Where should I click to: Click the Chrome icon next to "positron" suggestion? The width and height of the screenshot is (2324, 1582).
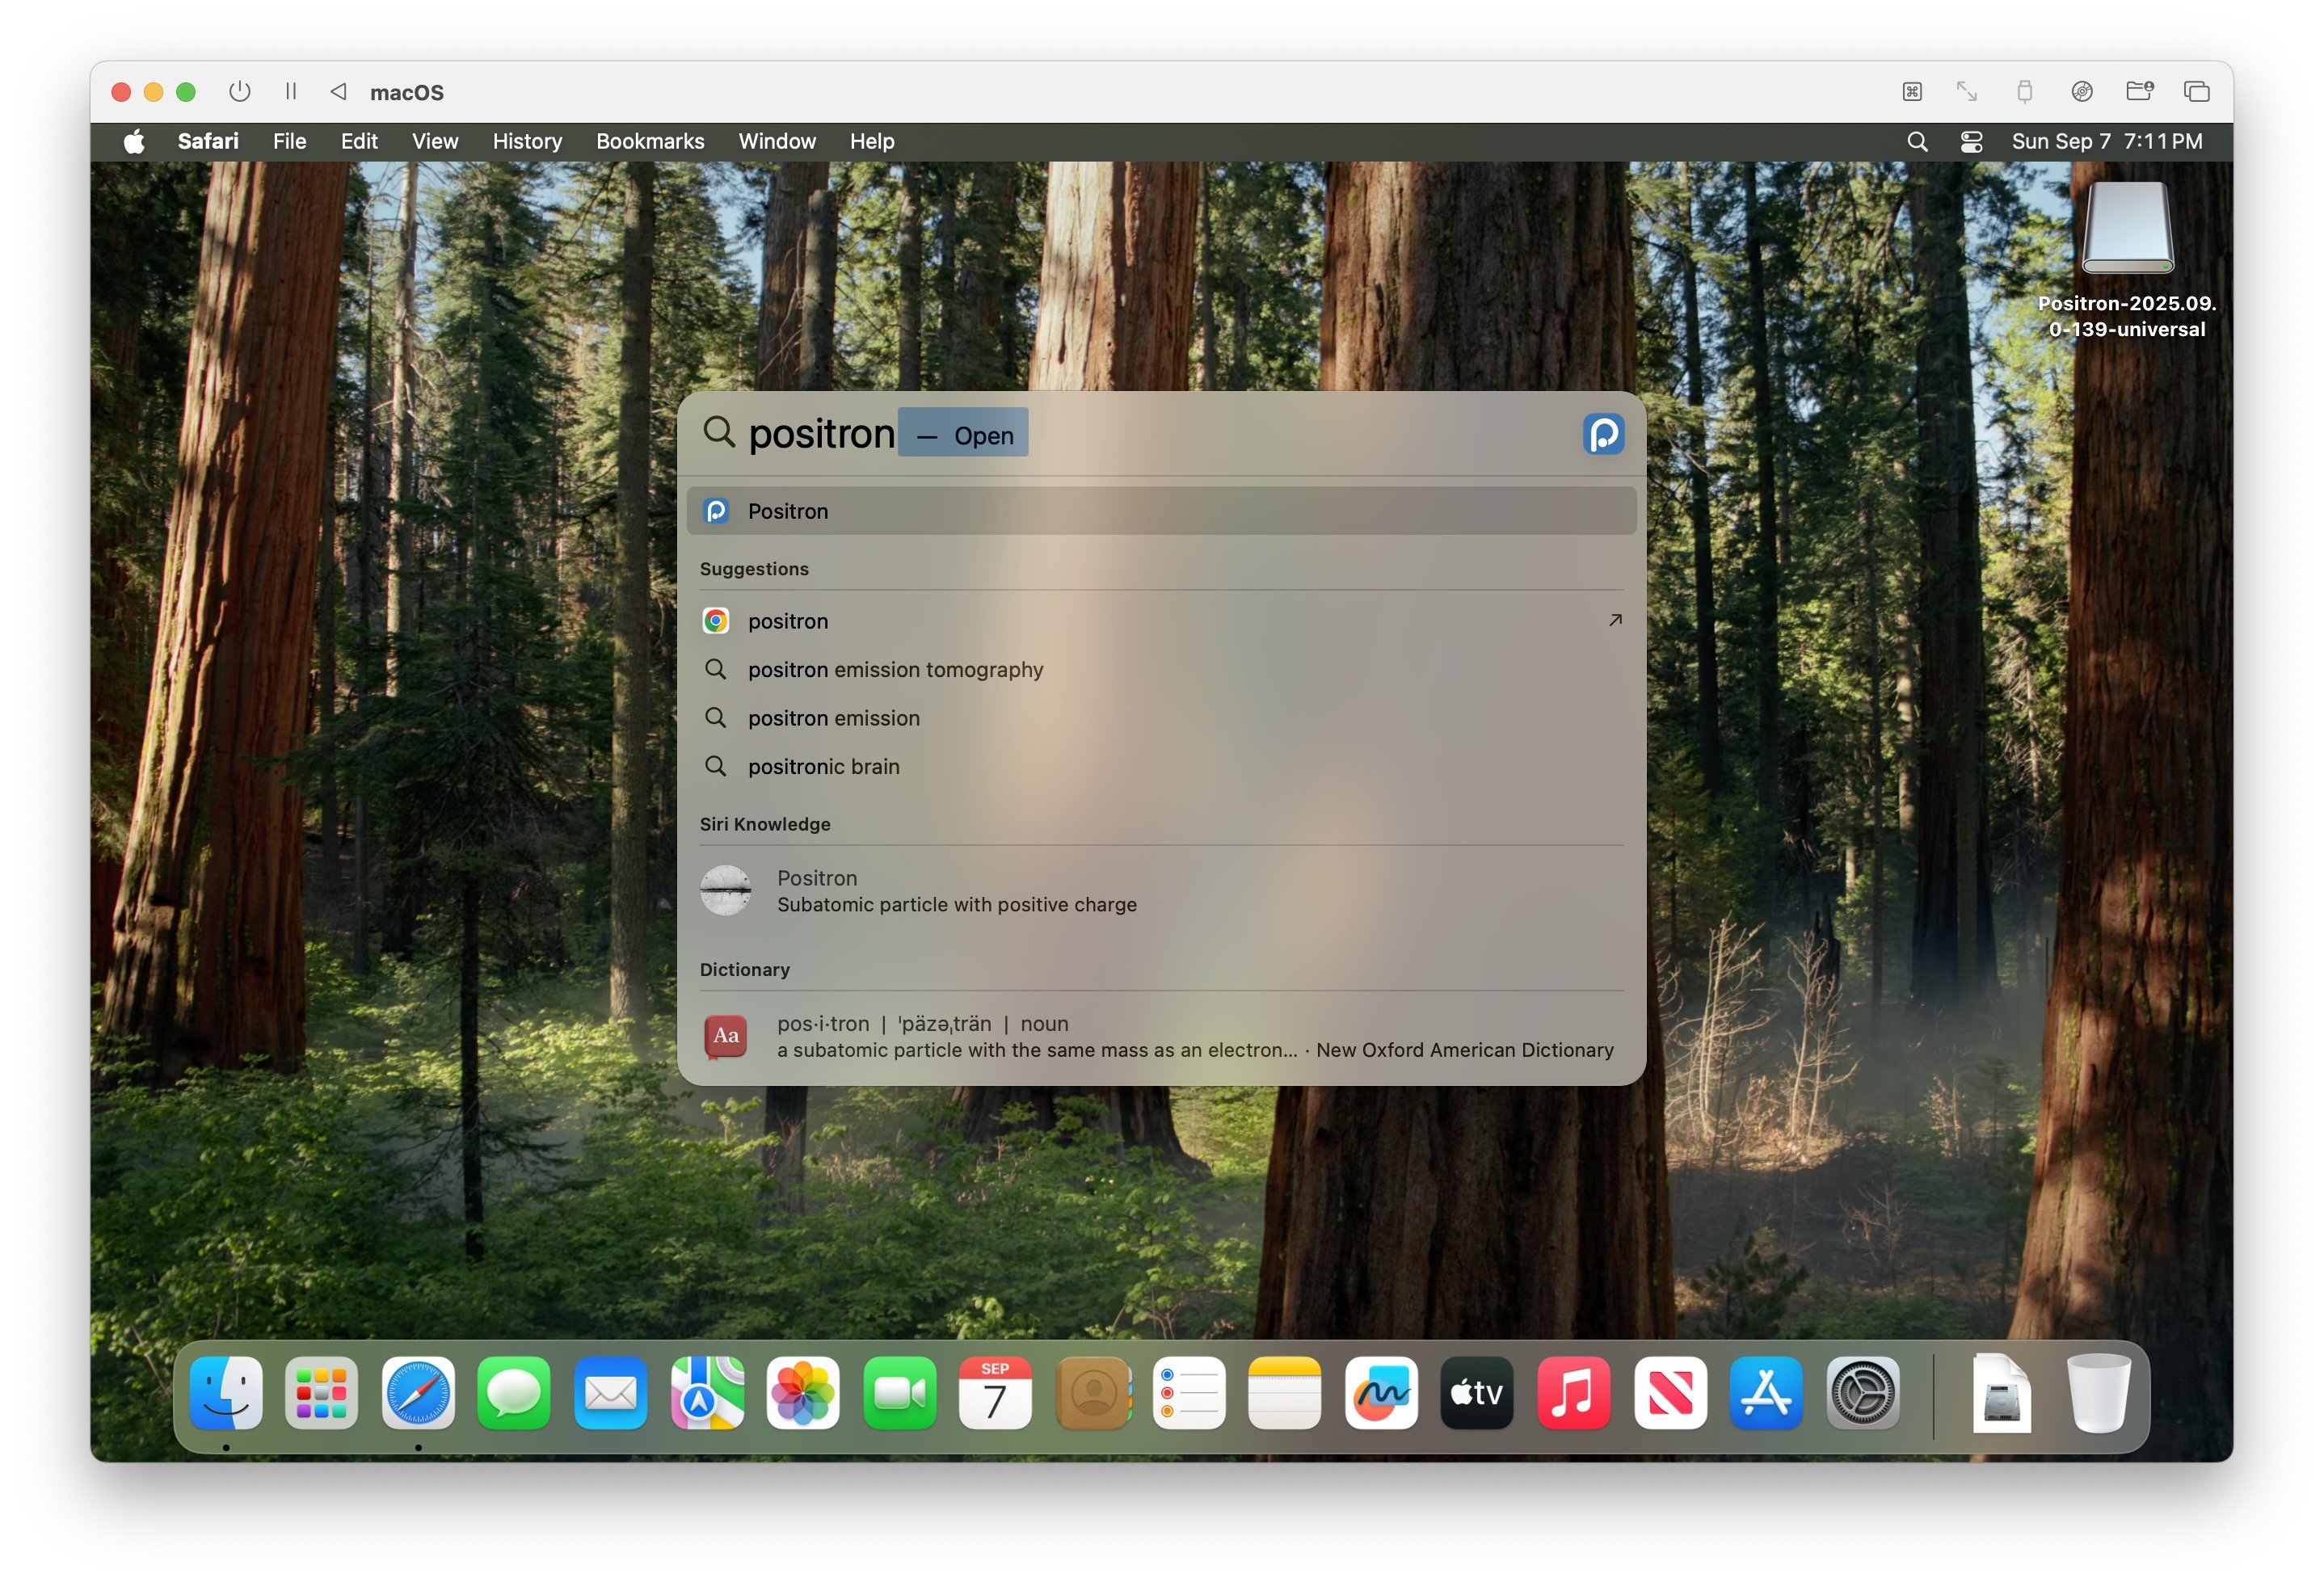pyautogui.click(x=716, y=621)
